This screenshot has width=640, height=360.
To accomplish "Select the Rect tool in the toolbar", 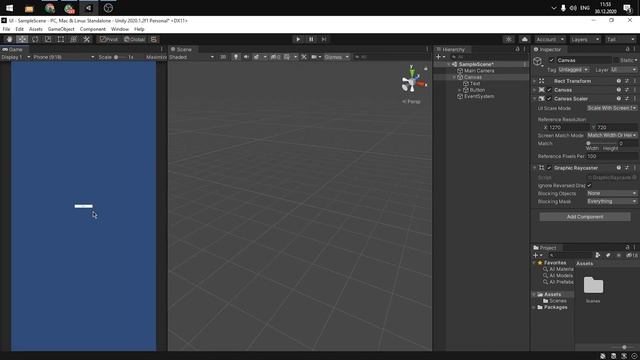I will [61, 40].
